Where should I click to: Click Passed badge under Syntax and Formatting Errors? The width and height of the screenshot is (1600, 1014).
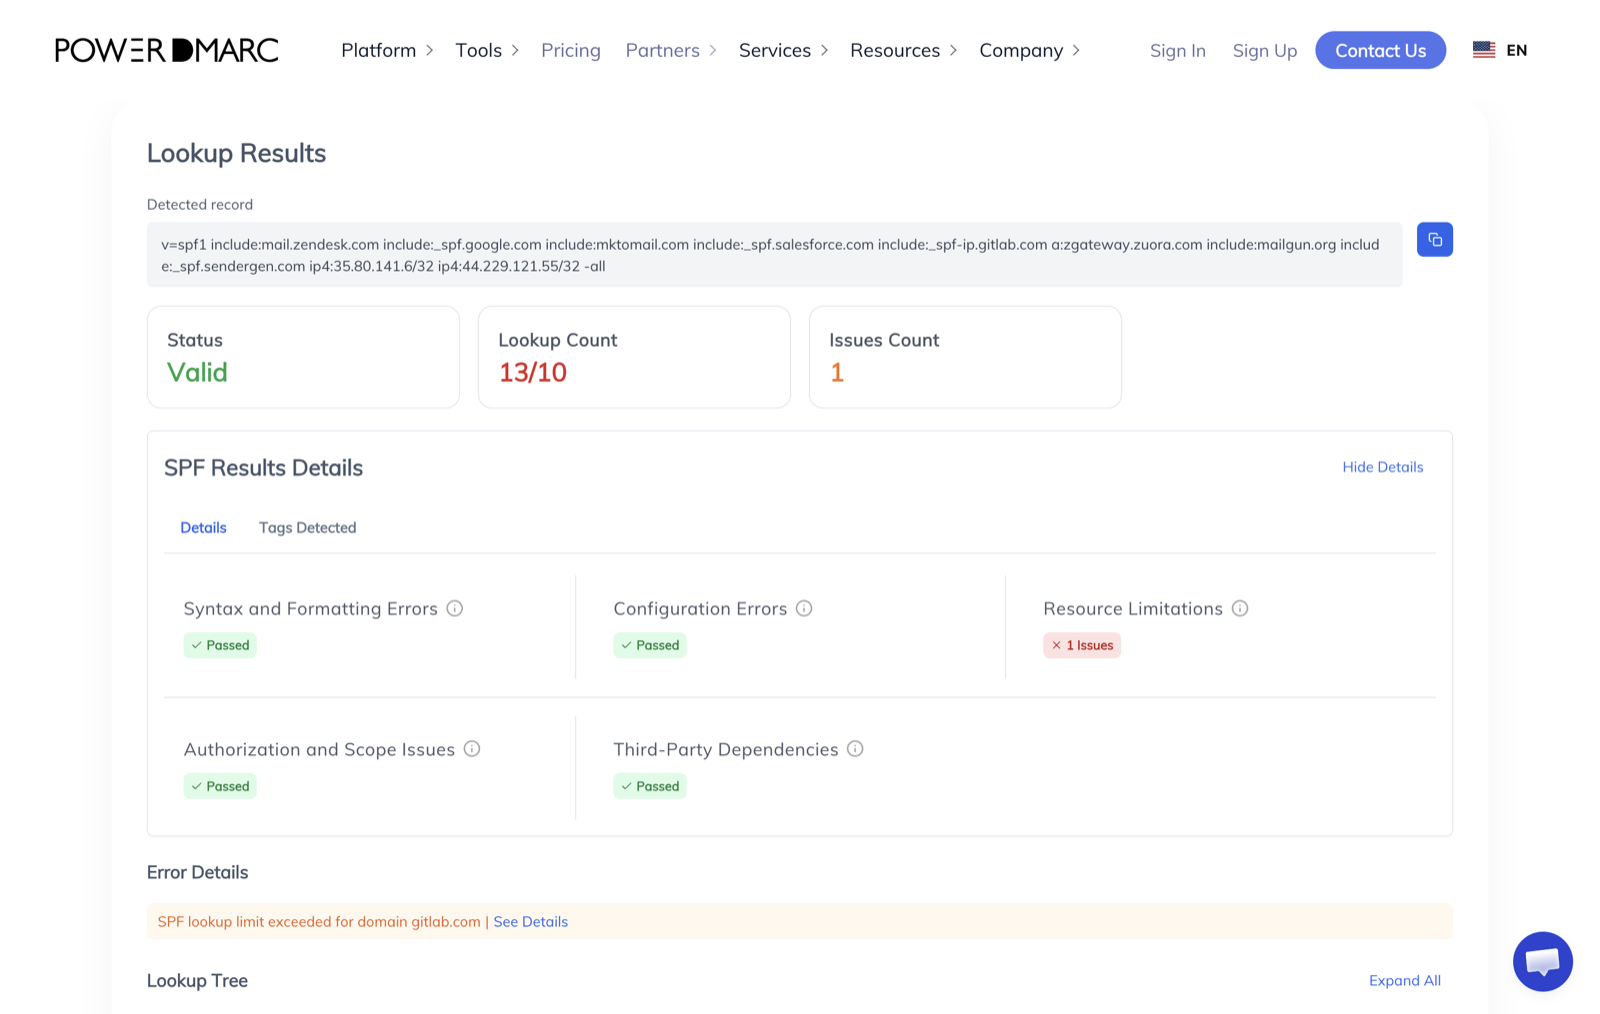(220, 645)
